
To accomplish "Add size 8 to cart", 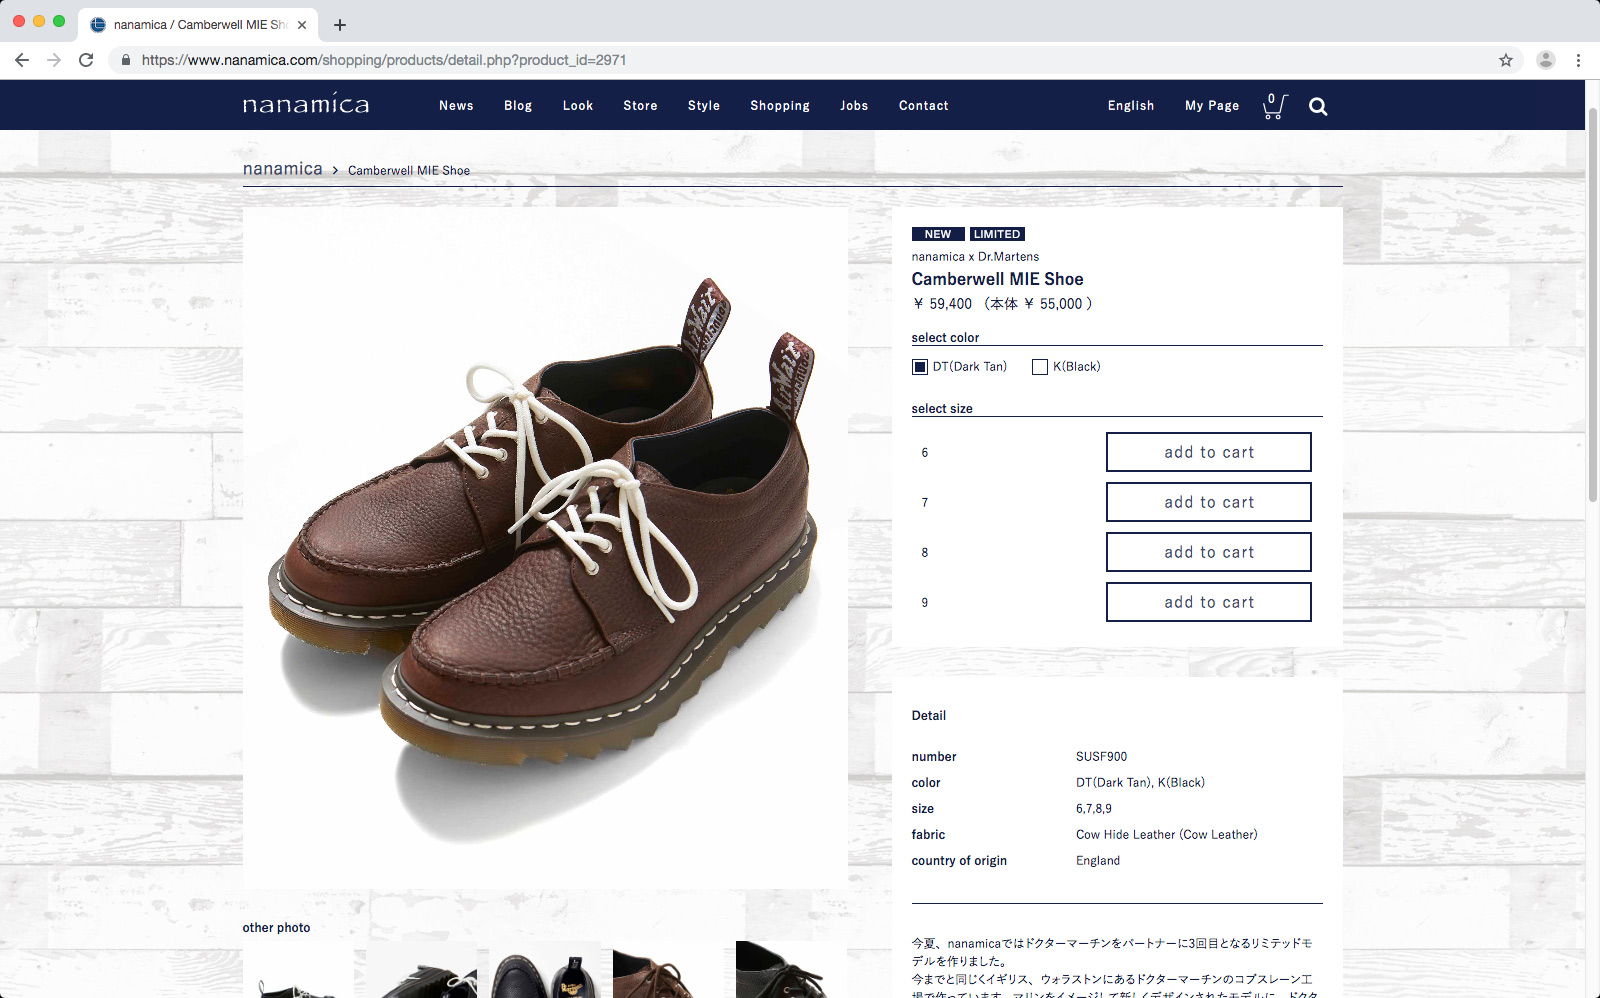I will click(x=1209, y=552).
